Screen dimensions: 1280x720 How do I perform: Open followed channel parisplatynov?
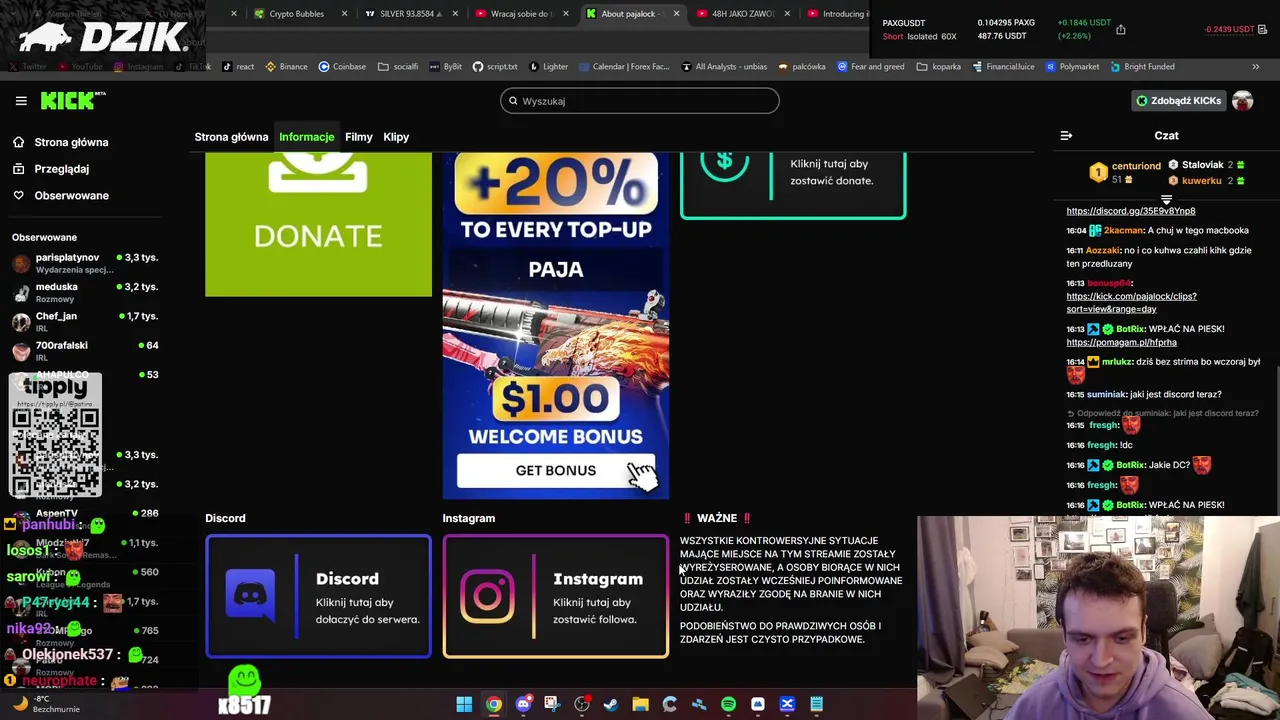click(x=84, y=263)
